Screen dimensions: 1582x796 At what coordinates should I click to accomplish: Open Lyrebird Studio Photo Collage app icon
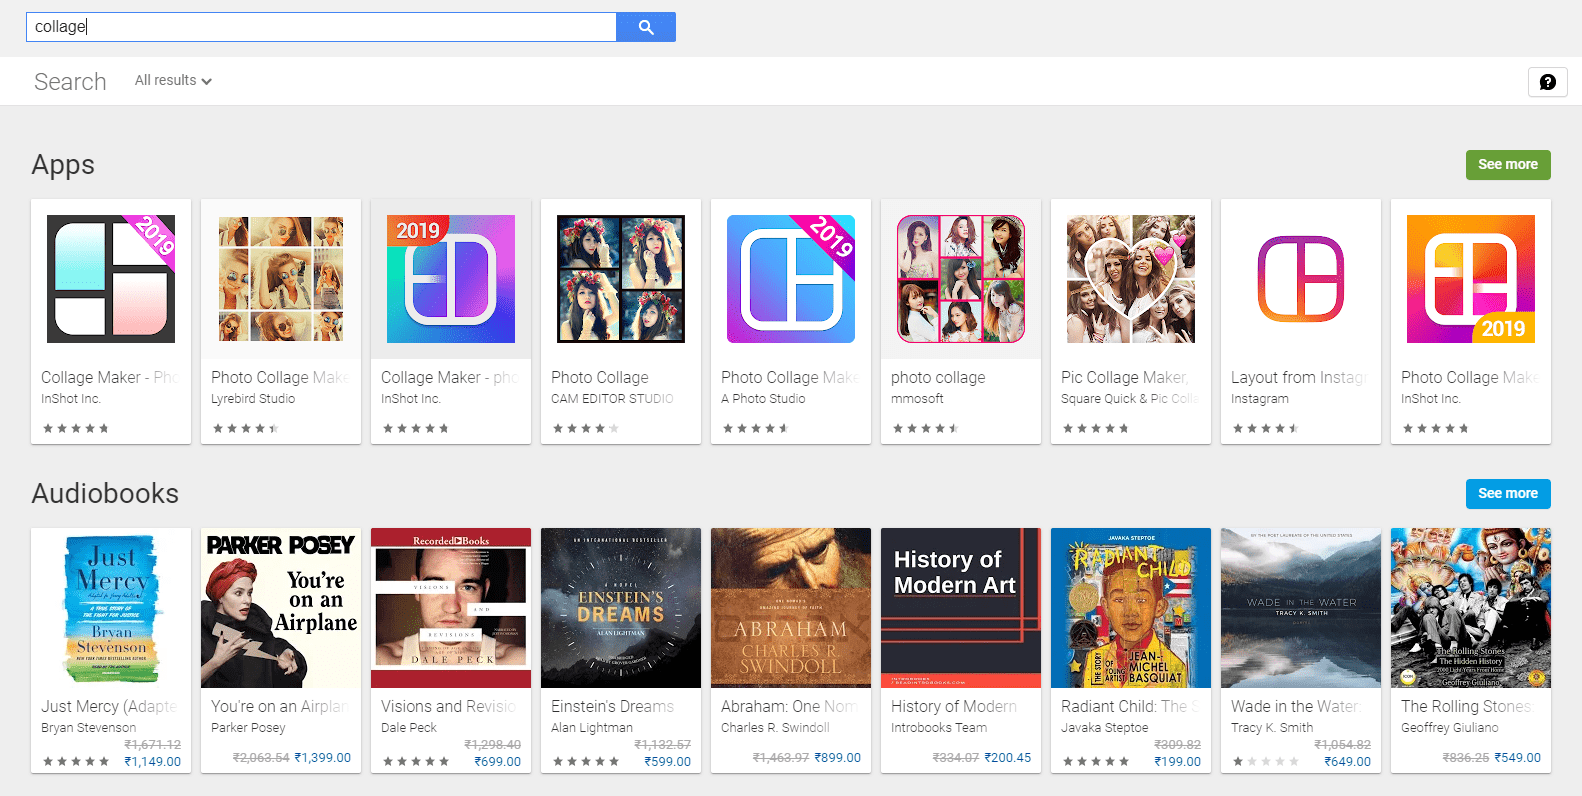pyautogui.click(x=281, y=279)
